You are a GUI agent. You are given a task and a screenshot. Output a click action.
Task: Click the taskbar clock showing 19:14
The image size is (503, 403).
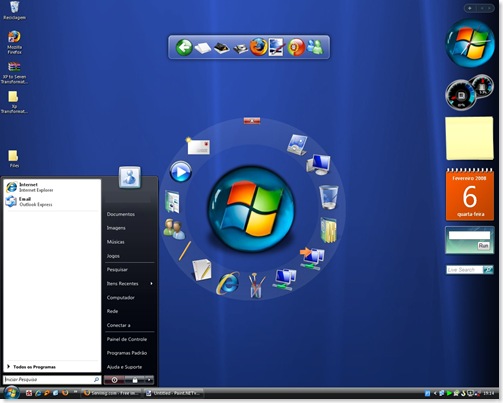pyautogui.click(x=488, y=394)
